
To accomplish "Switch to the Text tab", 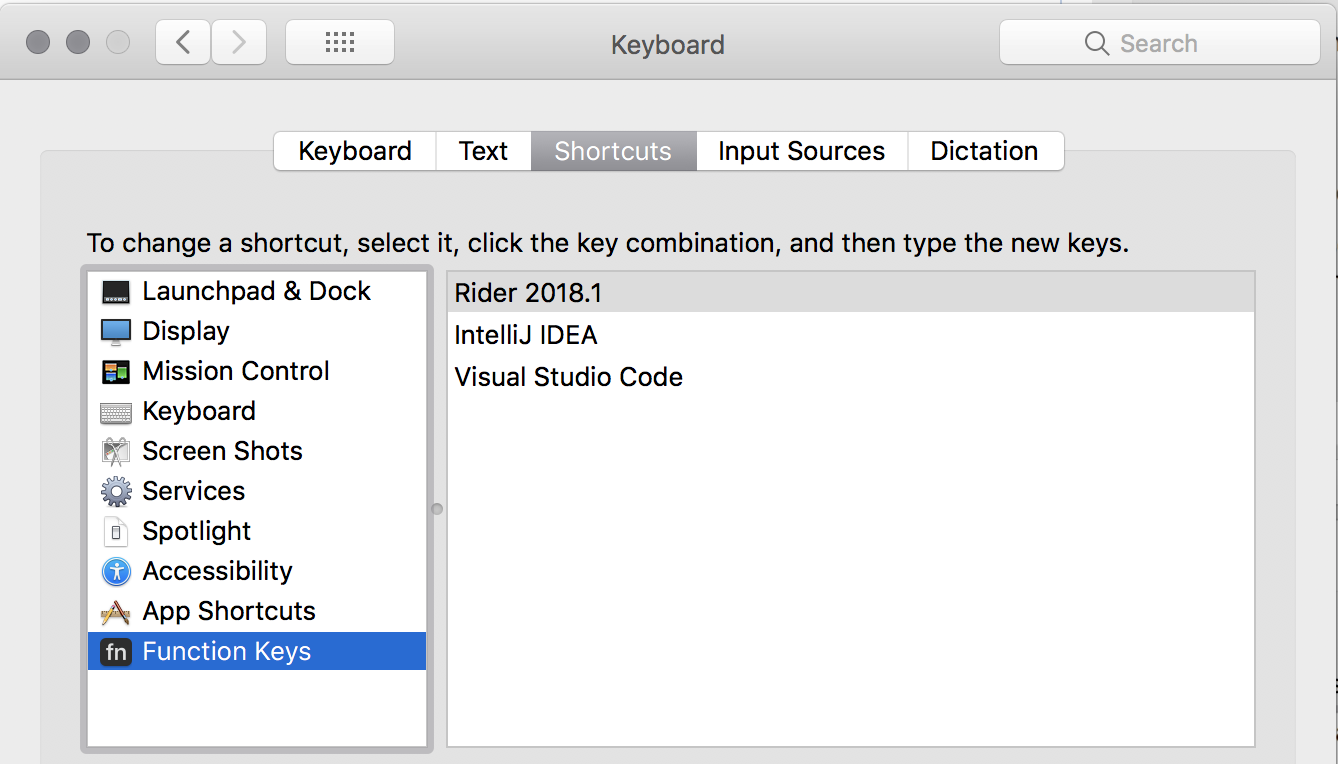I will [483, 150].
